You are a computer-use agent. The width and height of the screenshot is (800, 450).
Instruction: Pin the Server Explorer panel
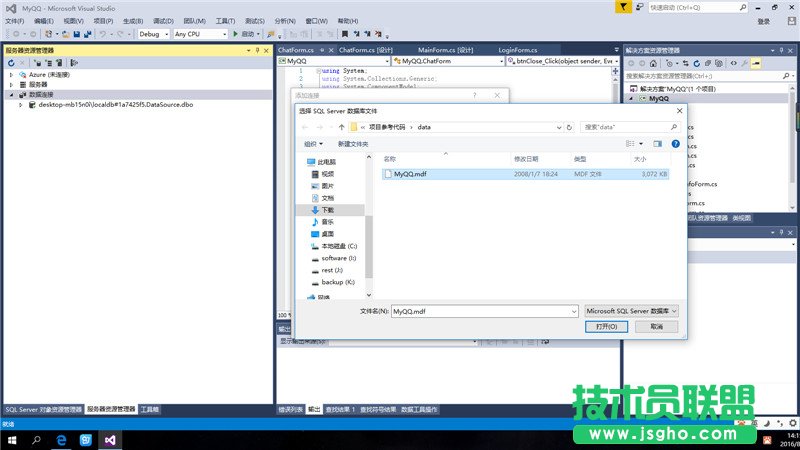click(257, 51)
